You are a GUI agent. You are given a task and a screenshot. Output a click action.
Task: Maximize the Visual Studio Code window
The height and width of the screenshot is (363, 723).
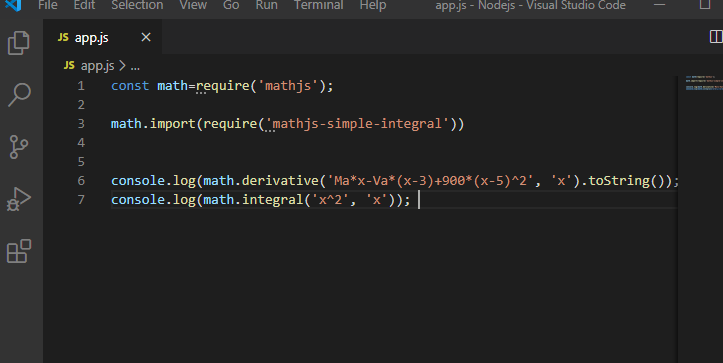coord(705,5)
